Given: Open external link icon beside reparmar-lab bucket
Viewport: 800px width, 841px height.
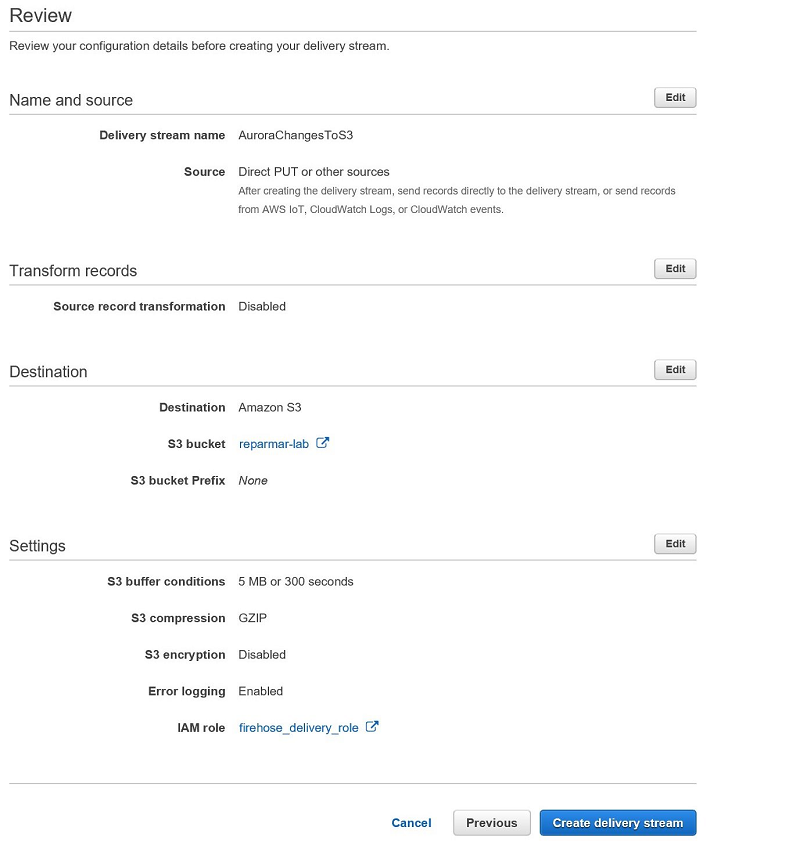Looking at the screenshot, I should point(322,443).
